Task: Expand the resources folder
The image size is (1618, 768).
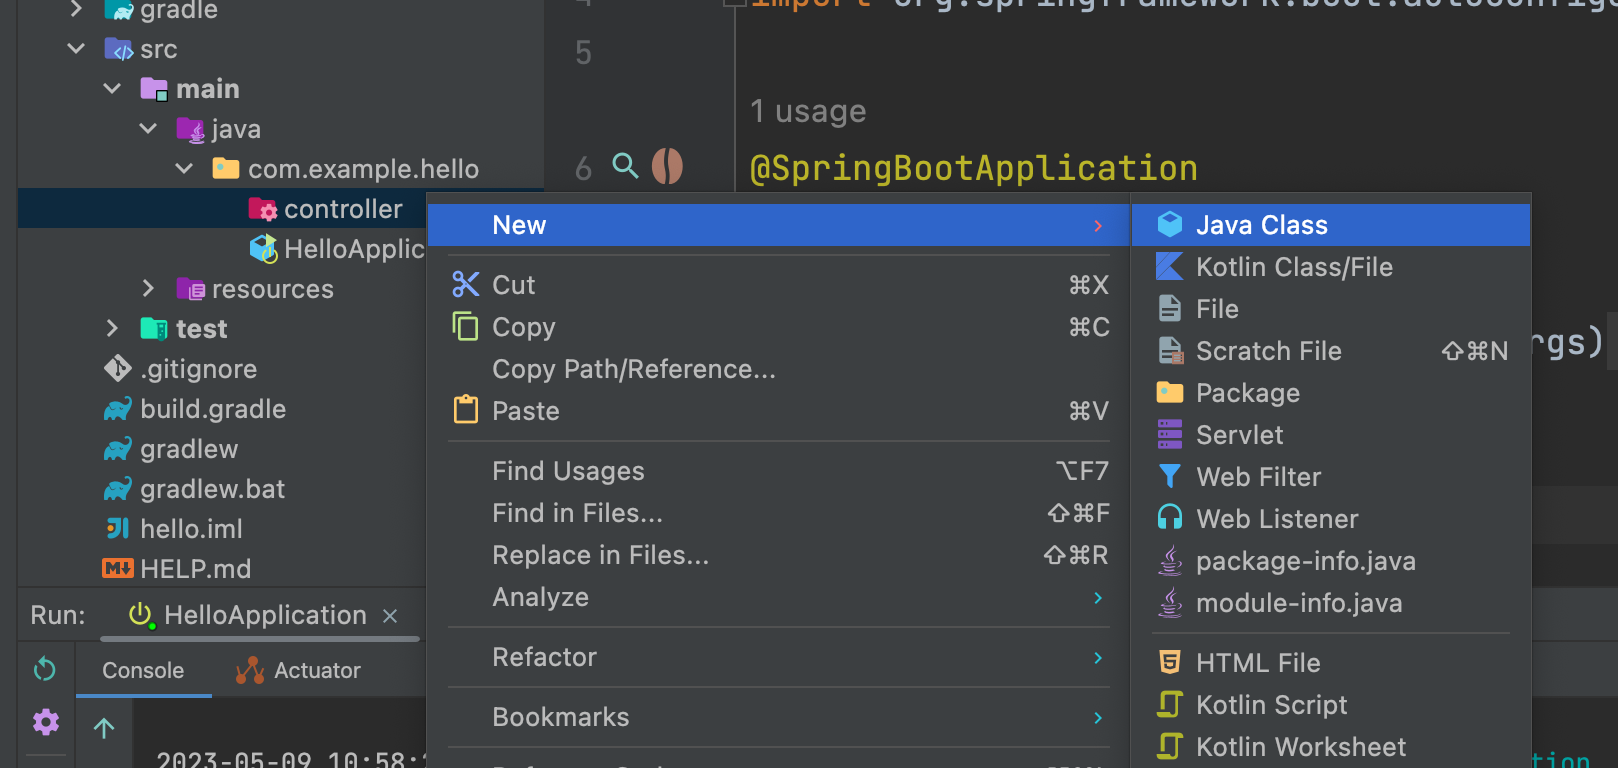Action: click(x=148, y=288)
